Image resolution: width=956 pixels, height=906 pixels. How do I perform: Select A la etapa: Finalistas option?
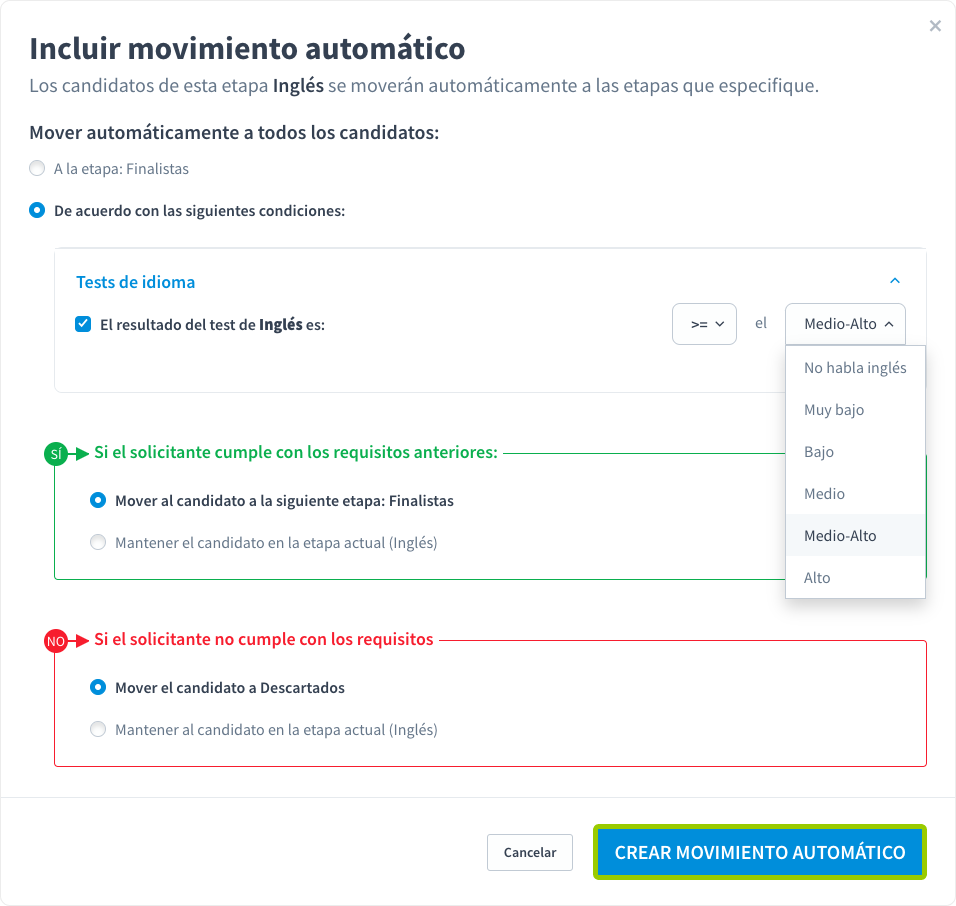tap(37, 168)
